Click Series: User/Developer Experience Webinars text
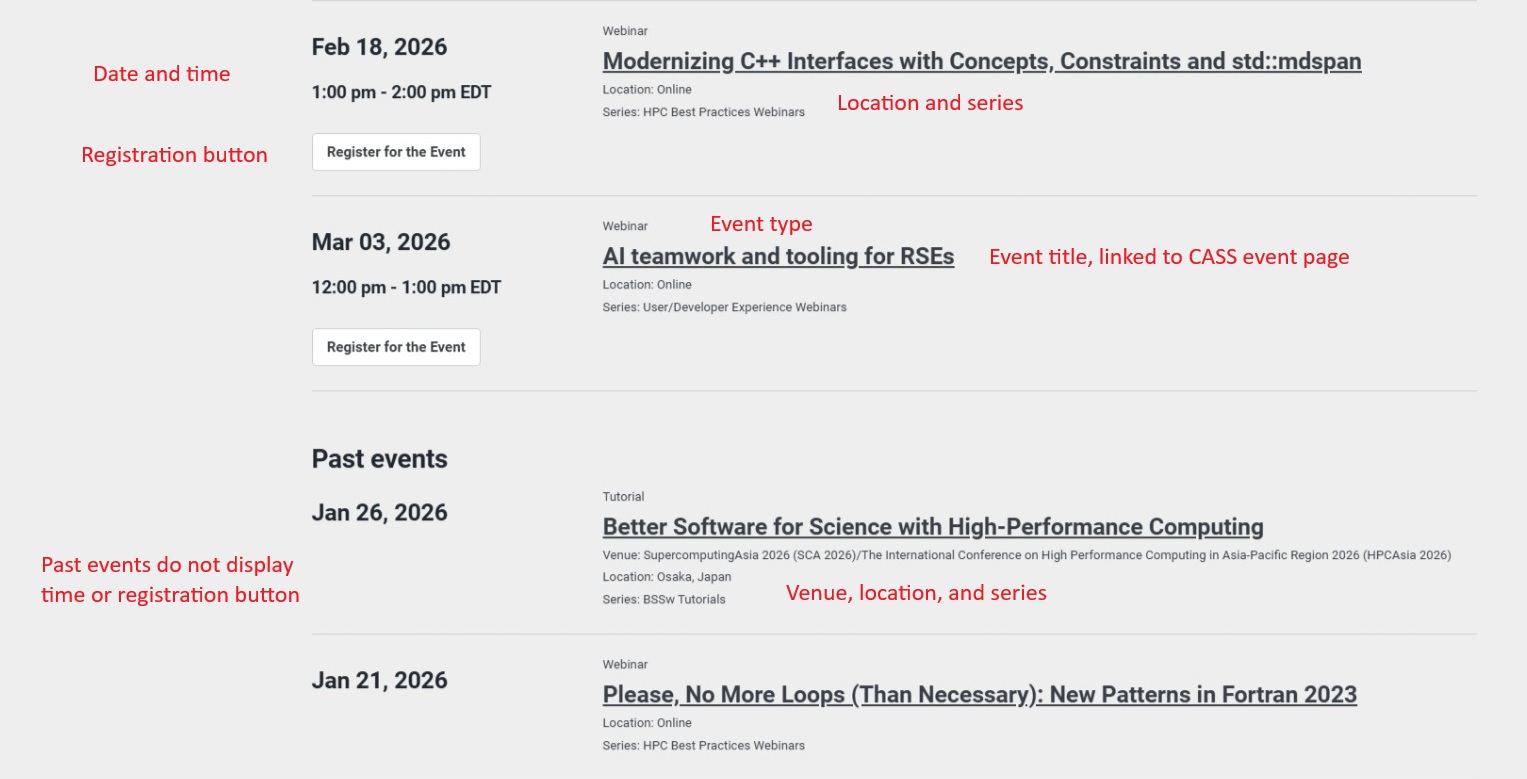The width and height of the screenshot is (1527, 779). [724, 307]
